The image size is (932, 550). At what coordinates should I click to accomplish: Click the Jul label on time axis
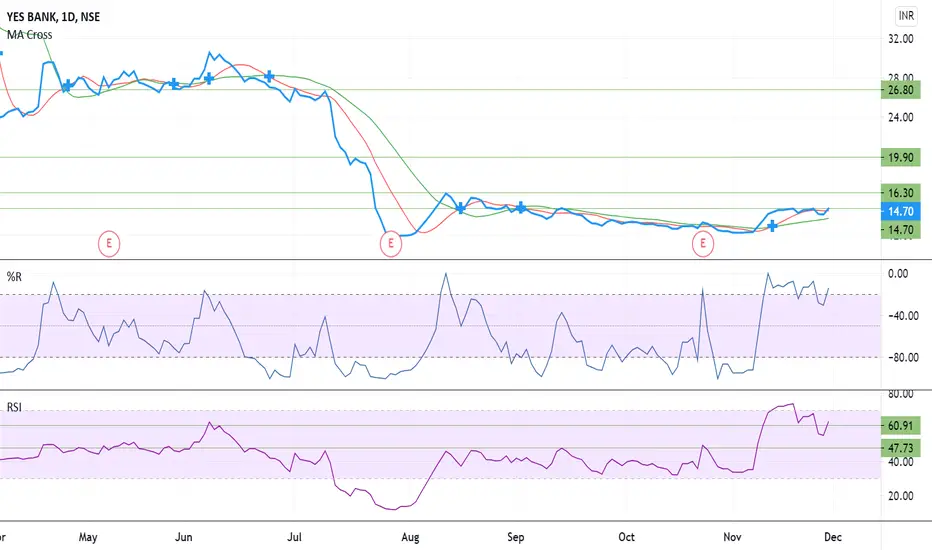[294, 537]
